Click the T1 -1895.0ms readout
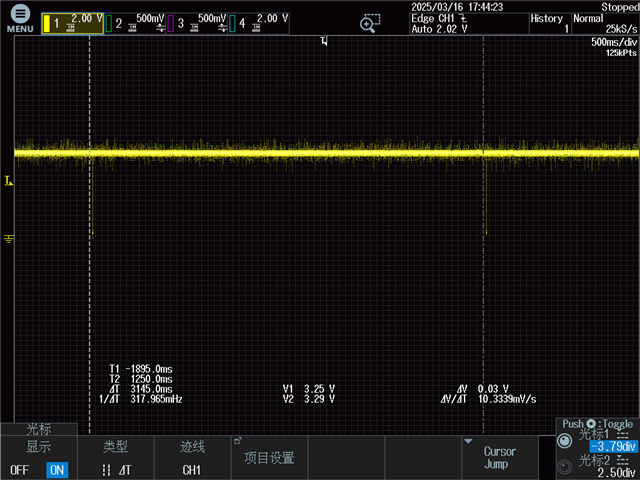 (x=141, y=369)
